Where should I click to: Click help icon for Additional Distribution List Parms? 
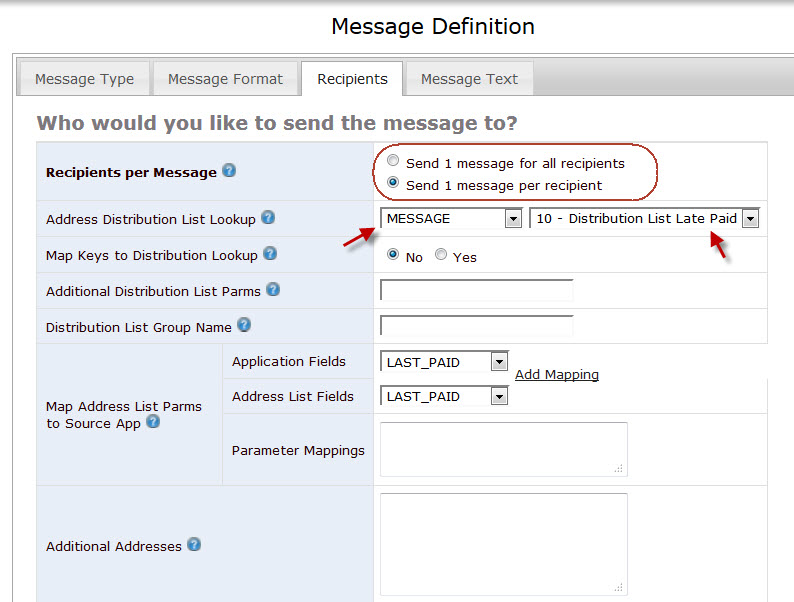click(x=273, y=290)
